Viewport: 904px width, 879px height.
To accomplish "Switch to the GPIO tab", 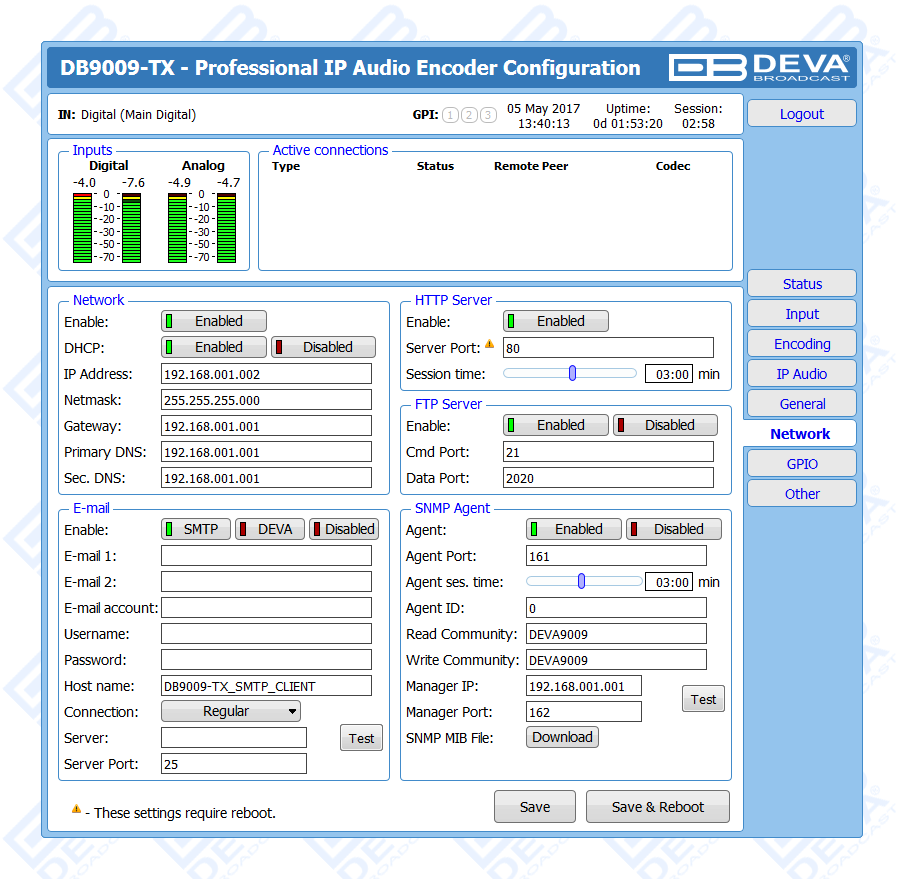I will pyautogui.click(x=802, y=464).
